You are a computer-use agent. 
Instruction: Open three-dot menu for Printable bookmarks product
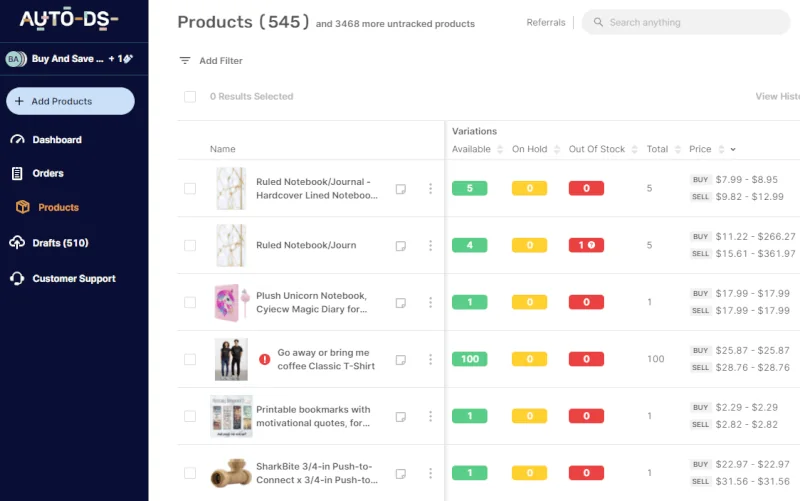coord(430,416)
